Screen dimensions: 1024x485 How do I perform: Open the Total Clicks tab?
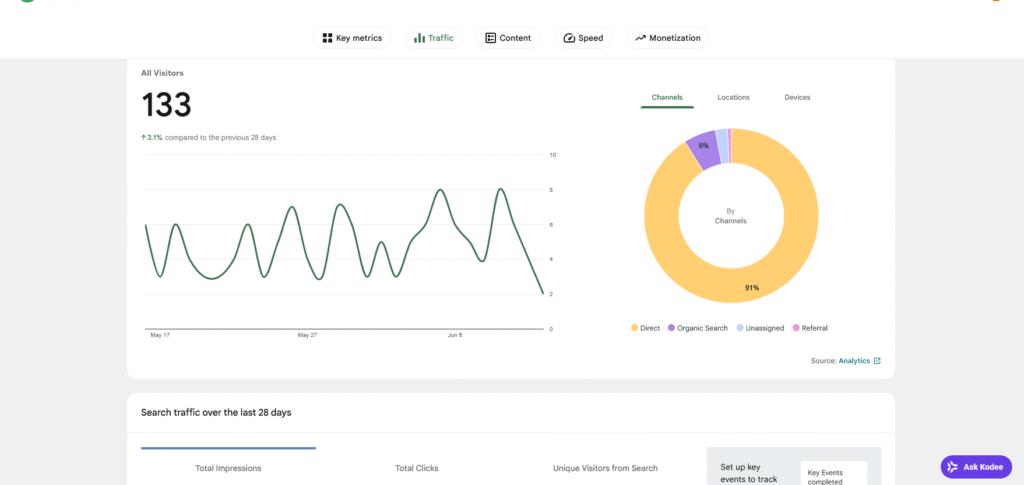tap(417, 468)
